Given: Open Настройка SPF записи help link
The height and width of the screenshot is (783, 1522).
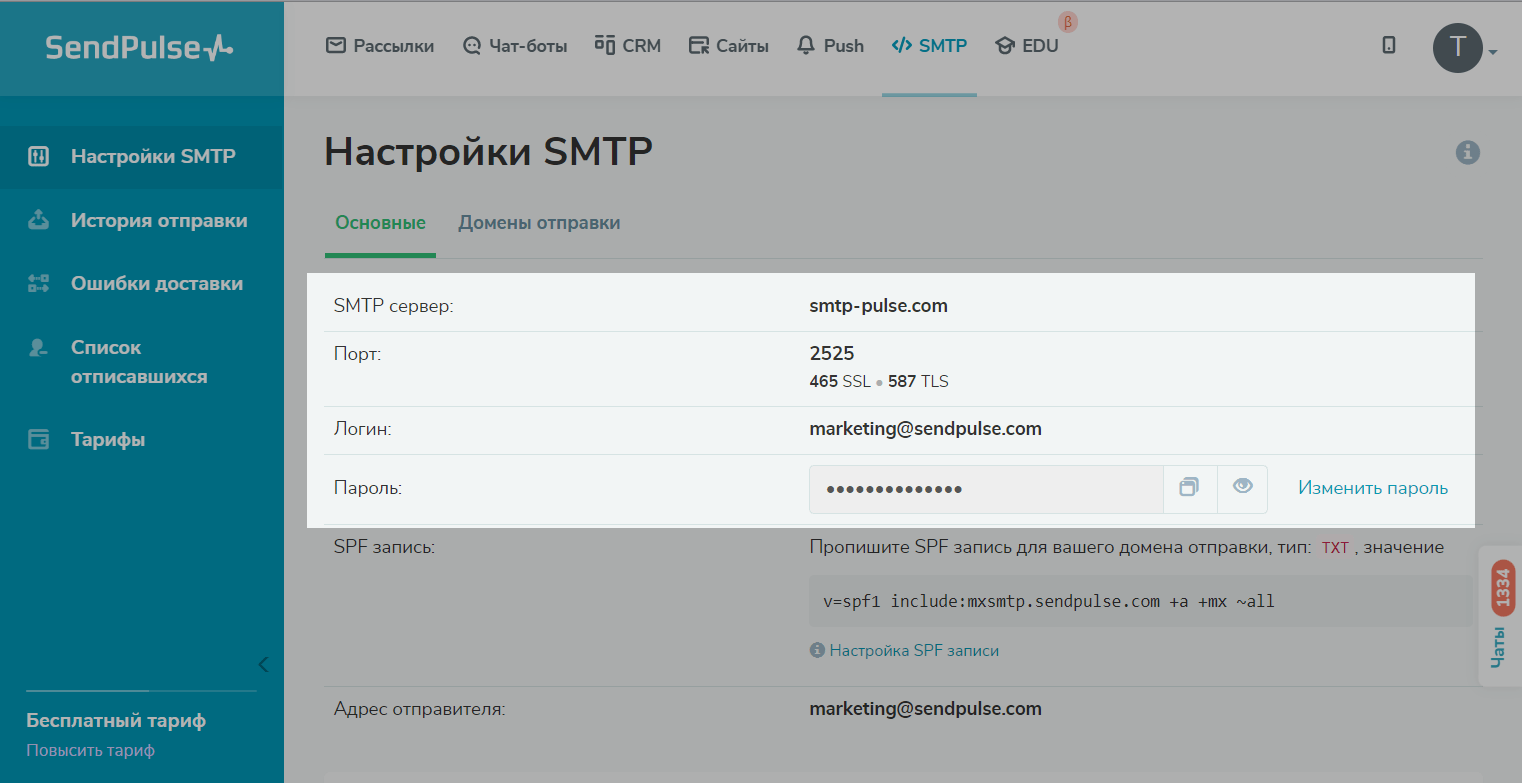Looking at the screenshot, I should [x=913, y=651].
